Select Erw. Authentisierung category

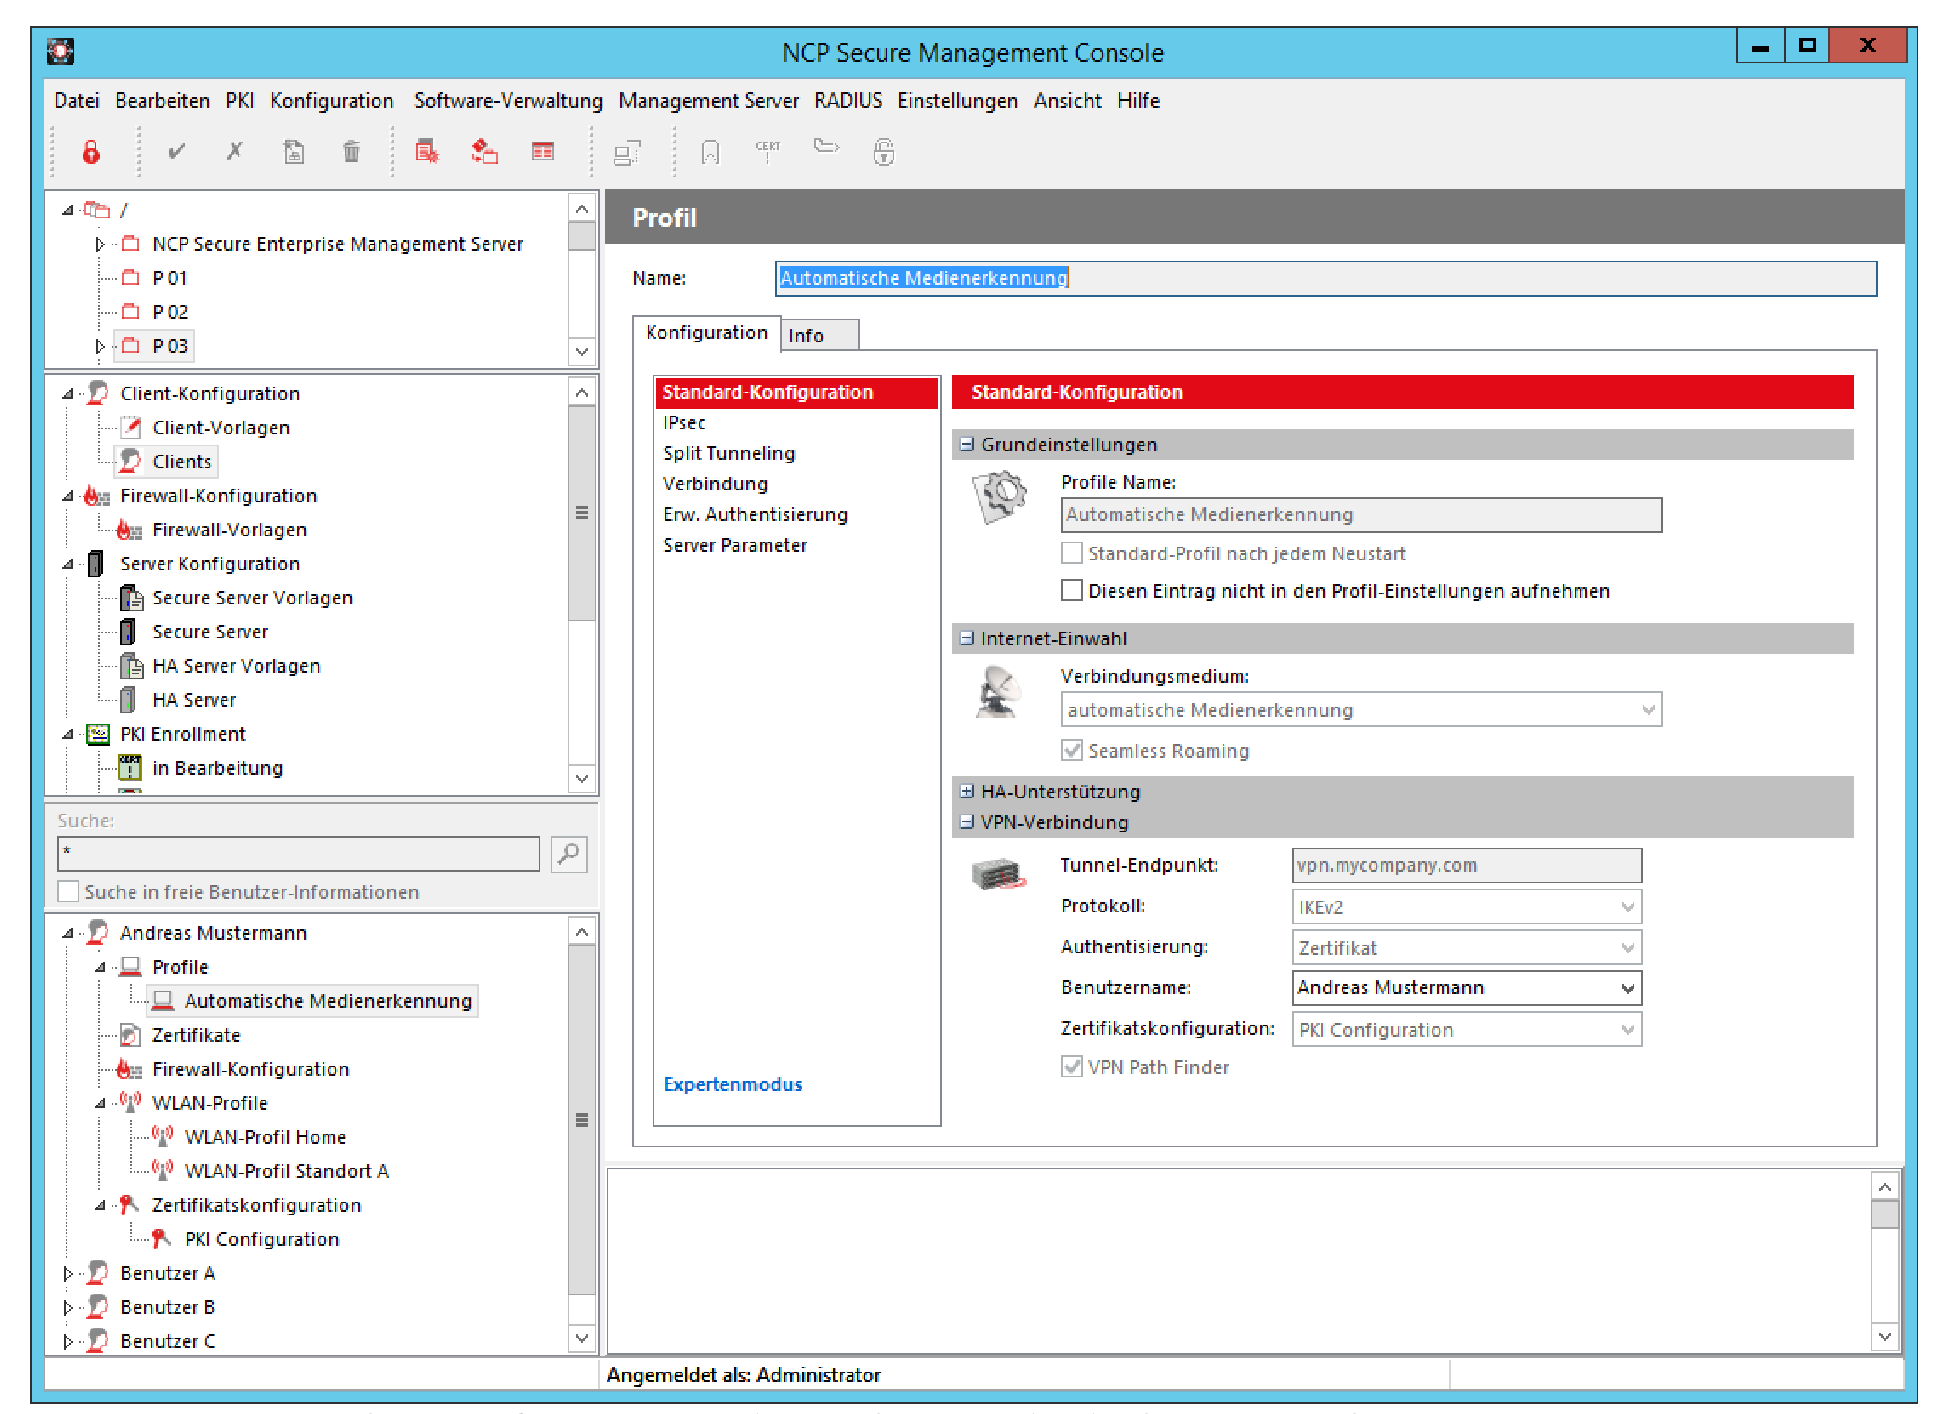[x=755, y=515]
